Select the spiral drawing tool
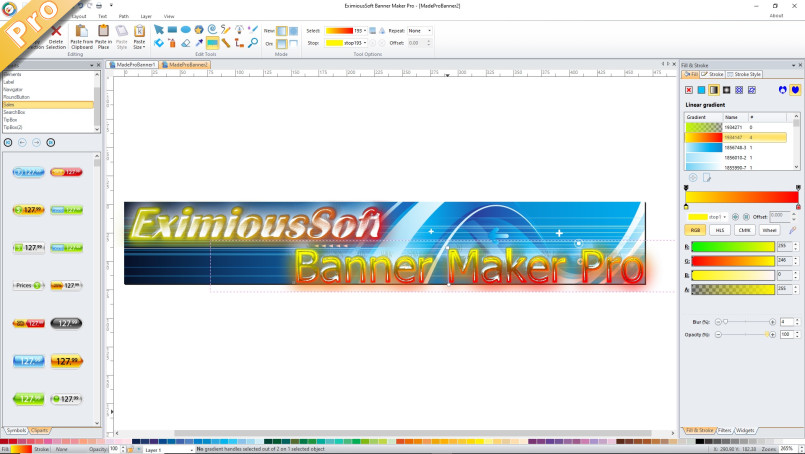805x454 pixels. [x=212, y=30]
